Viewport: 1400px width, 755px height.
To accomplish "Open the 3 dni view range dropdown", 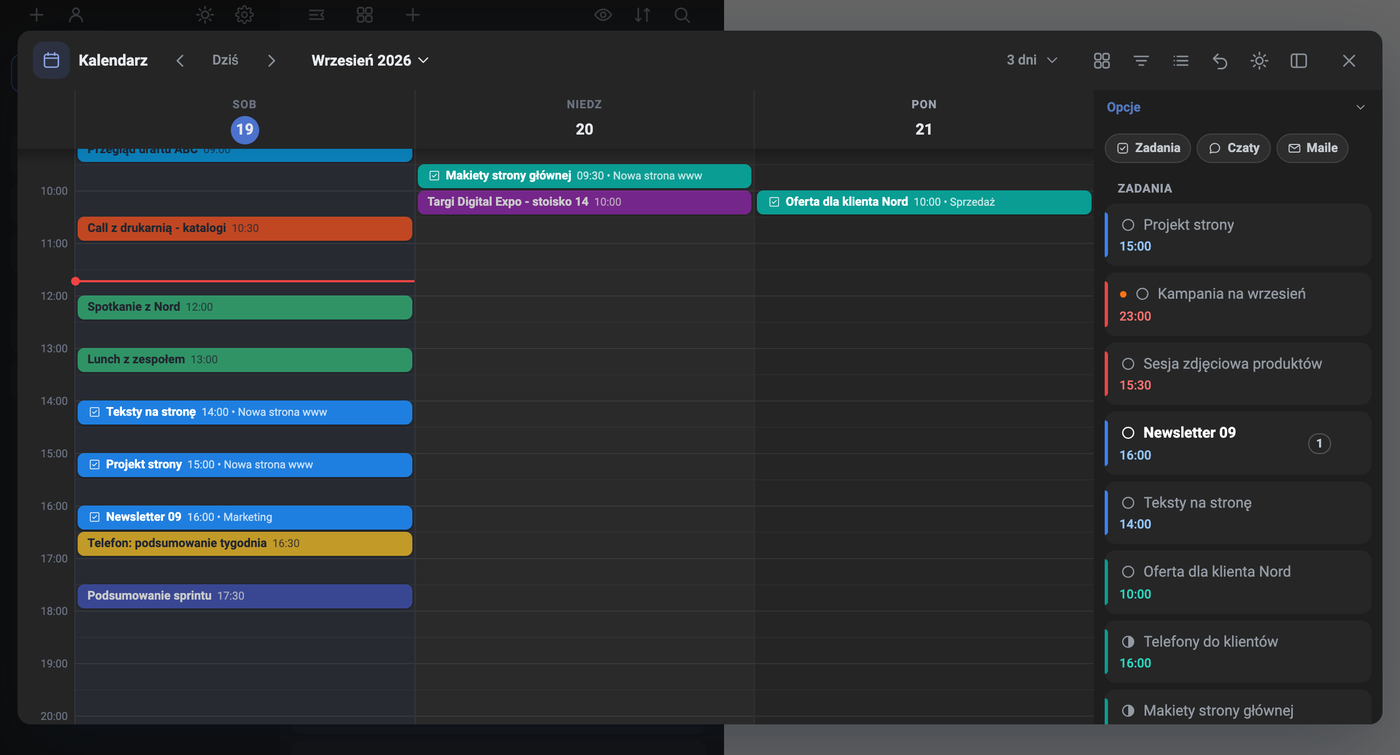I will [1032, 60].
